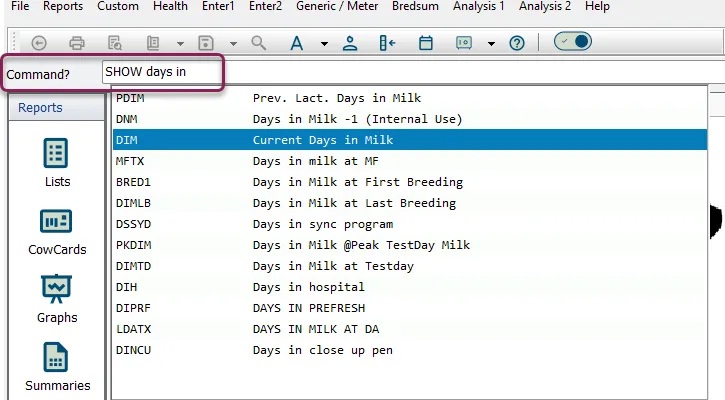Select DINCU Days in close up pen
Image resolution: width=725 pixels, height=400 pixels.
pyautogui.click(x=410, y=350)
